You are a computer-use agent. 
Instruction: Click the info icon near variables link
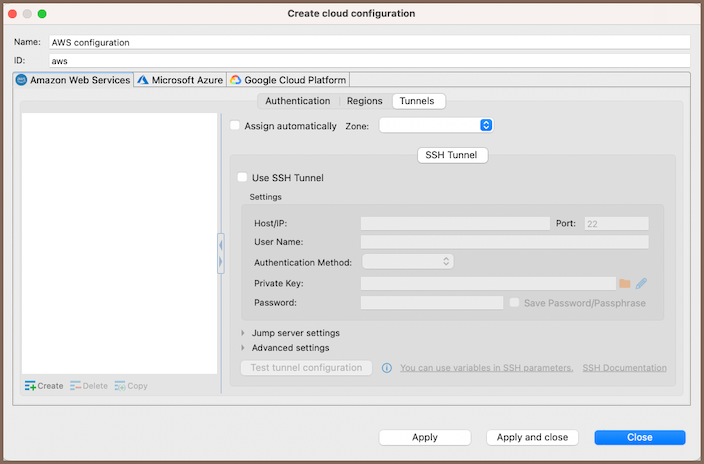(386, 368)
